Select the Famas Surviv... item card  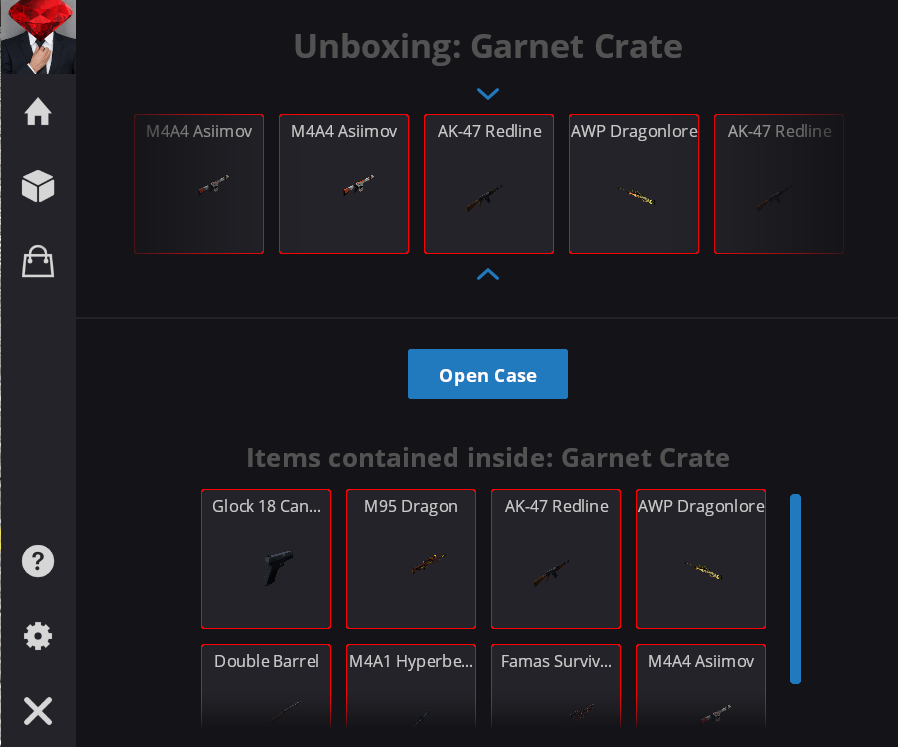(x=556, y=686)
